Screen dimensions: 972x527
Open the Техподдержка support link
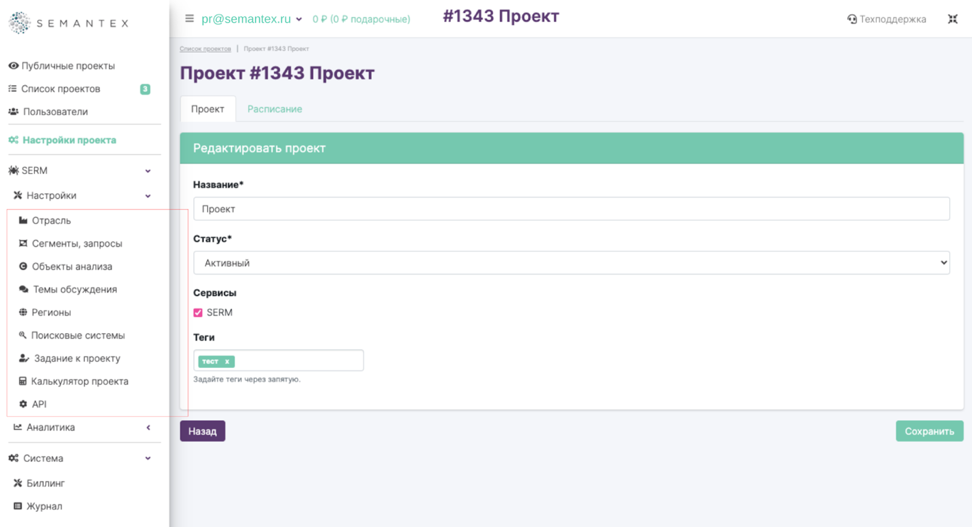(x=886, y=19)
